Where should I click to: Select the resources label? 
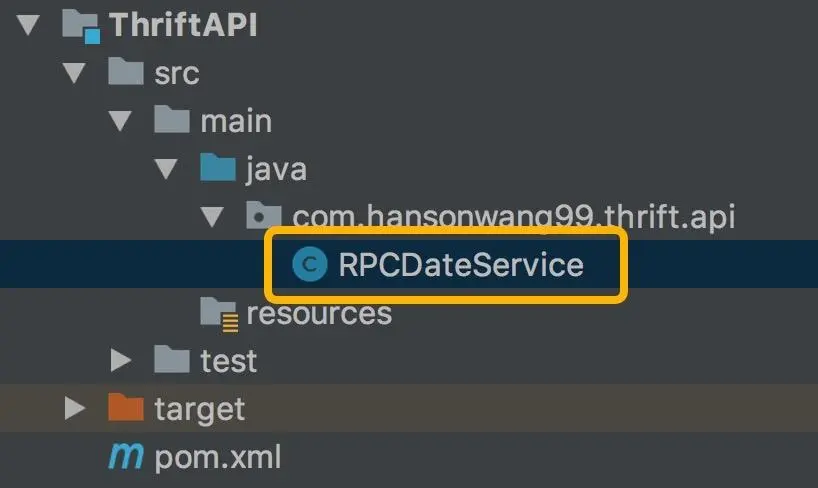[x=319, y=313]
